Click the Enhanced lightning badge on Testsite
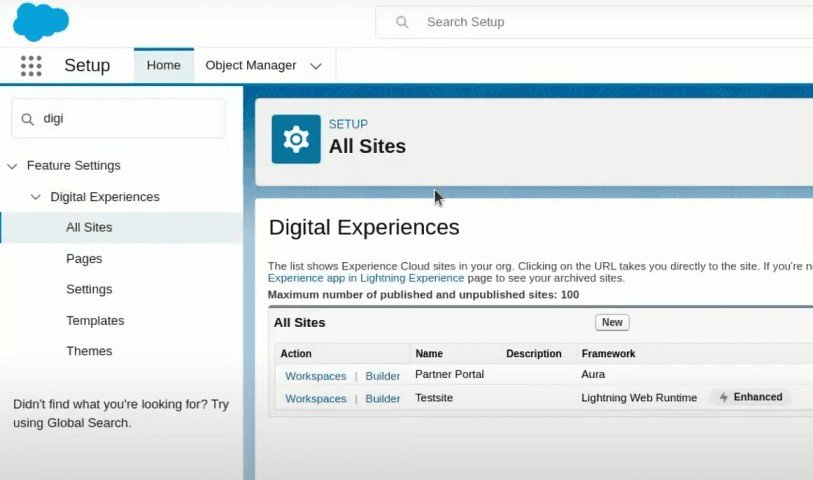Viewport: 813px width, 480px height. [750, 397]
